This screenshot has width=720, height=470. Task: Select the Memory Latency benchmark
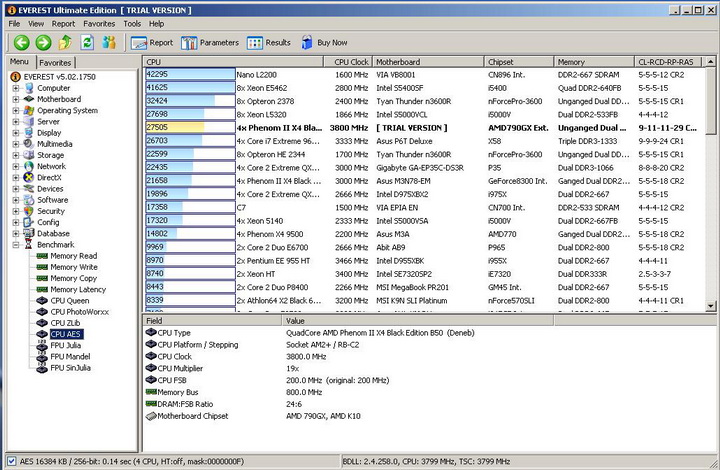(78, 290)
